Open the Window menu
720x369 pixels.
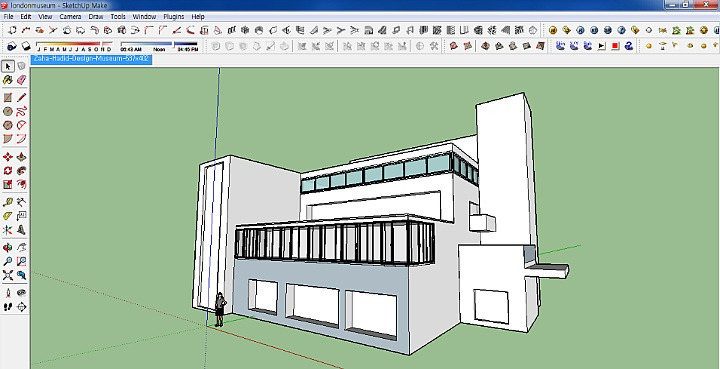[x=144, y=17]
